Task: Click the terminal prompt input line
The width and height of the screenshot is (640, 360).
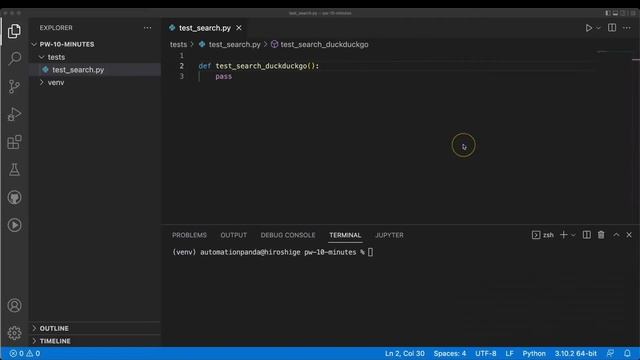Action: point(273,252)
